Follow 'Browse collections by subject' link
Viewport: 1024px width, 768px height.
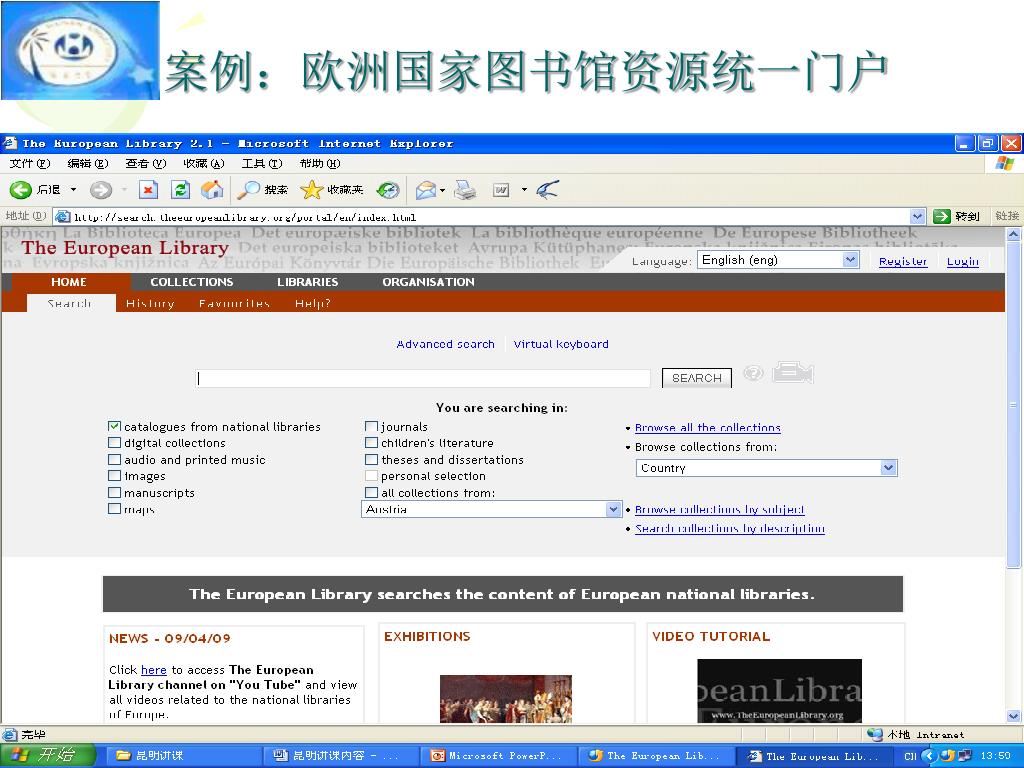[x=720, y=509]
